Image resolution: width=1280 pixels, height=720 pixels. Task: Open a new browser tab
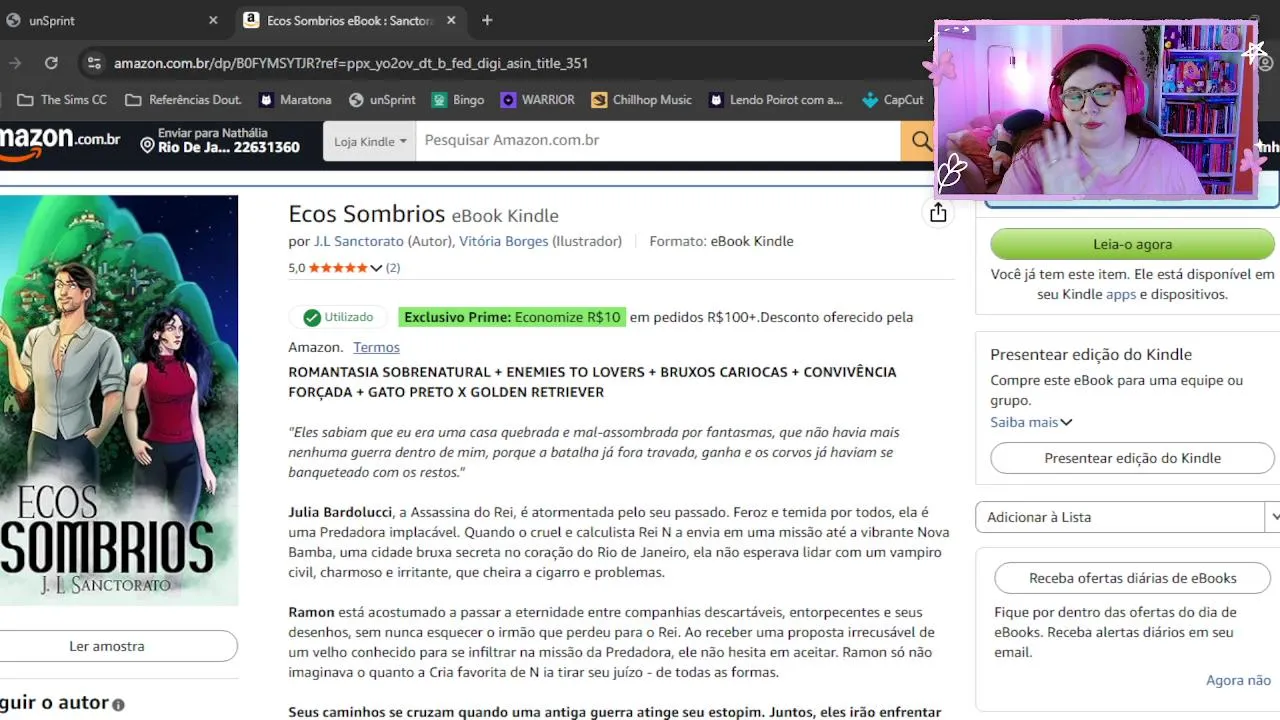pyautogui.click(x=487, y=20)
